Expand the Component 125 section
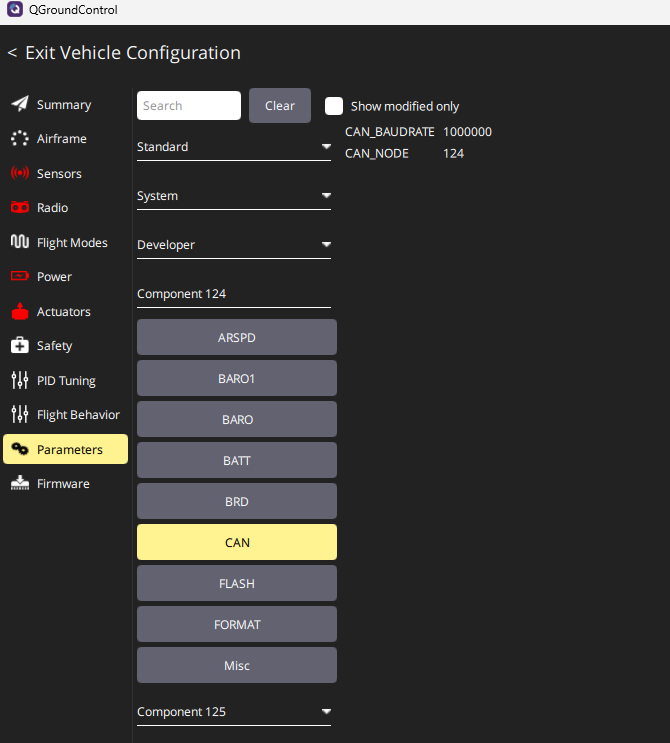 pyautogui.click(x=233, y=712)
